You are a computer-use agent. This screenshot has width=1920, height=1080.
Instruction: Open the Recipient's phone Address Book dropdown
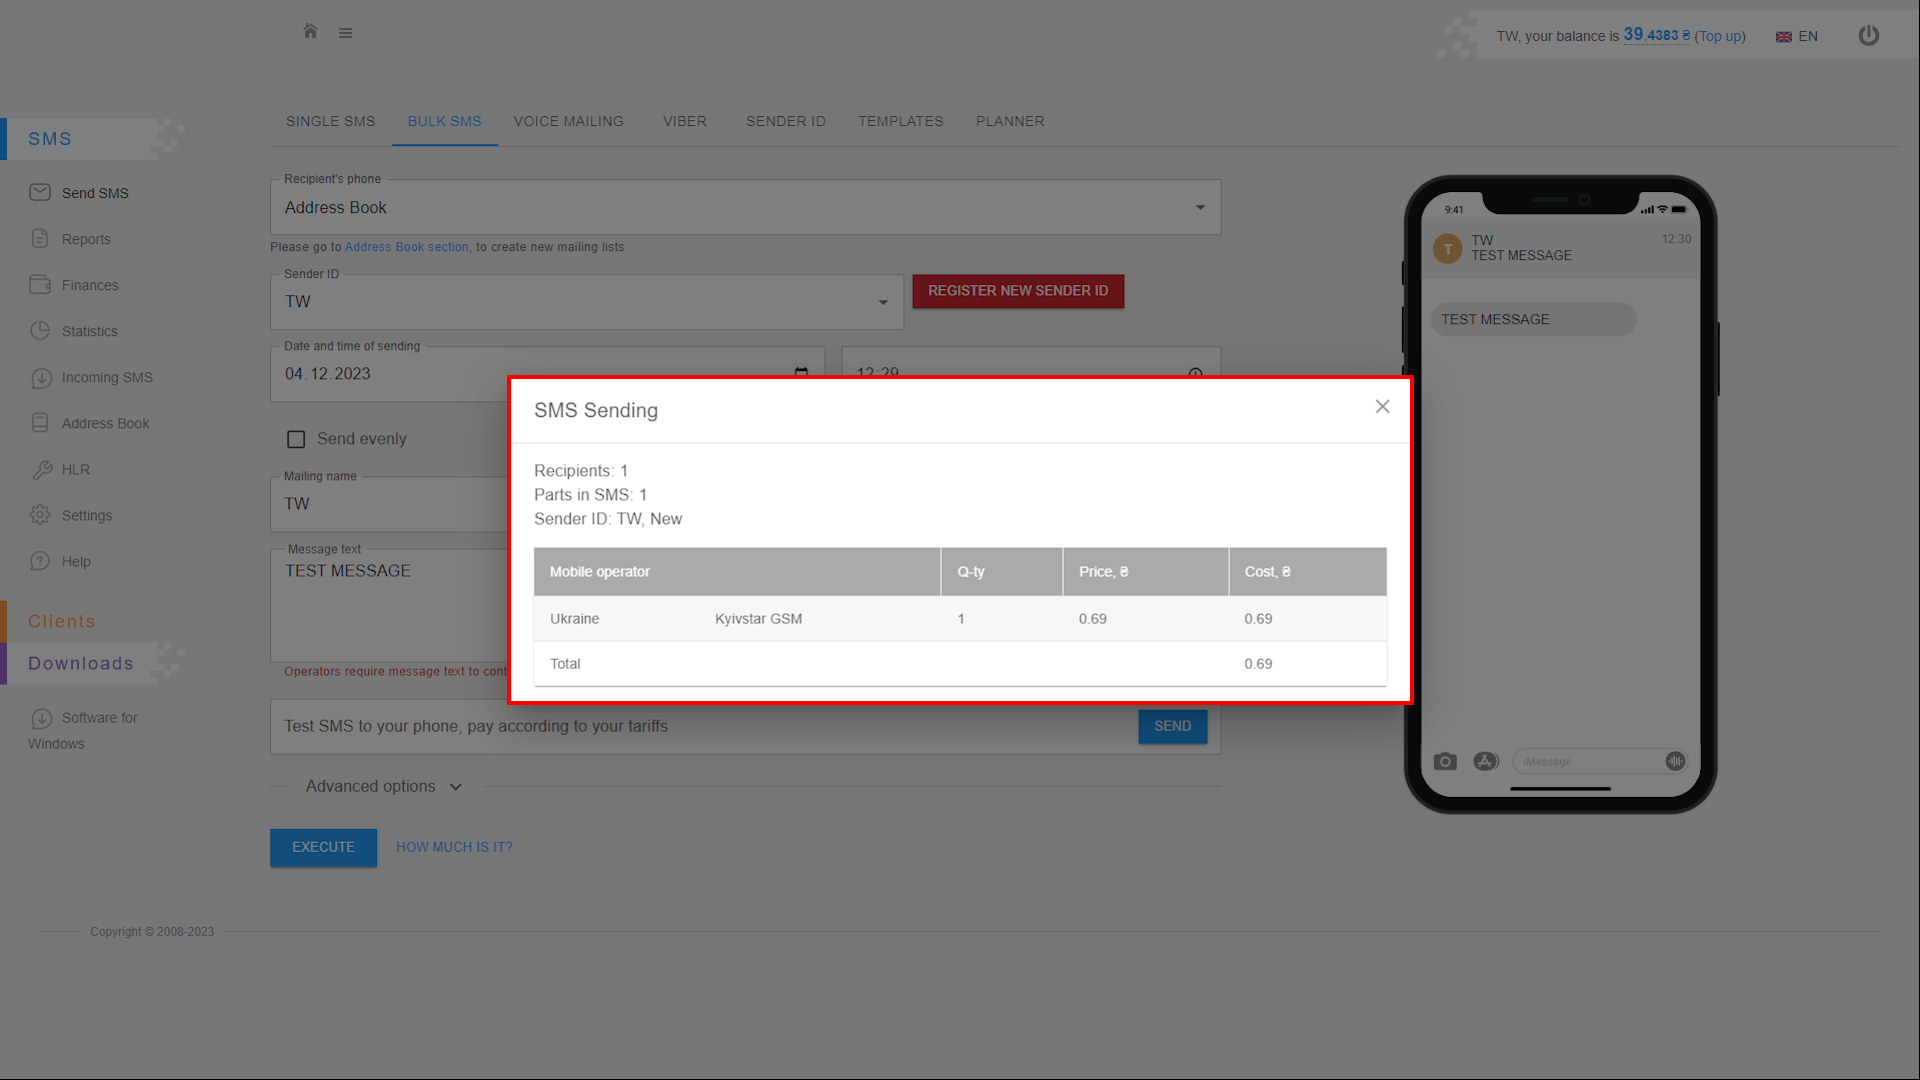(x=745, y=208)
